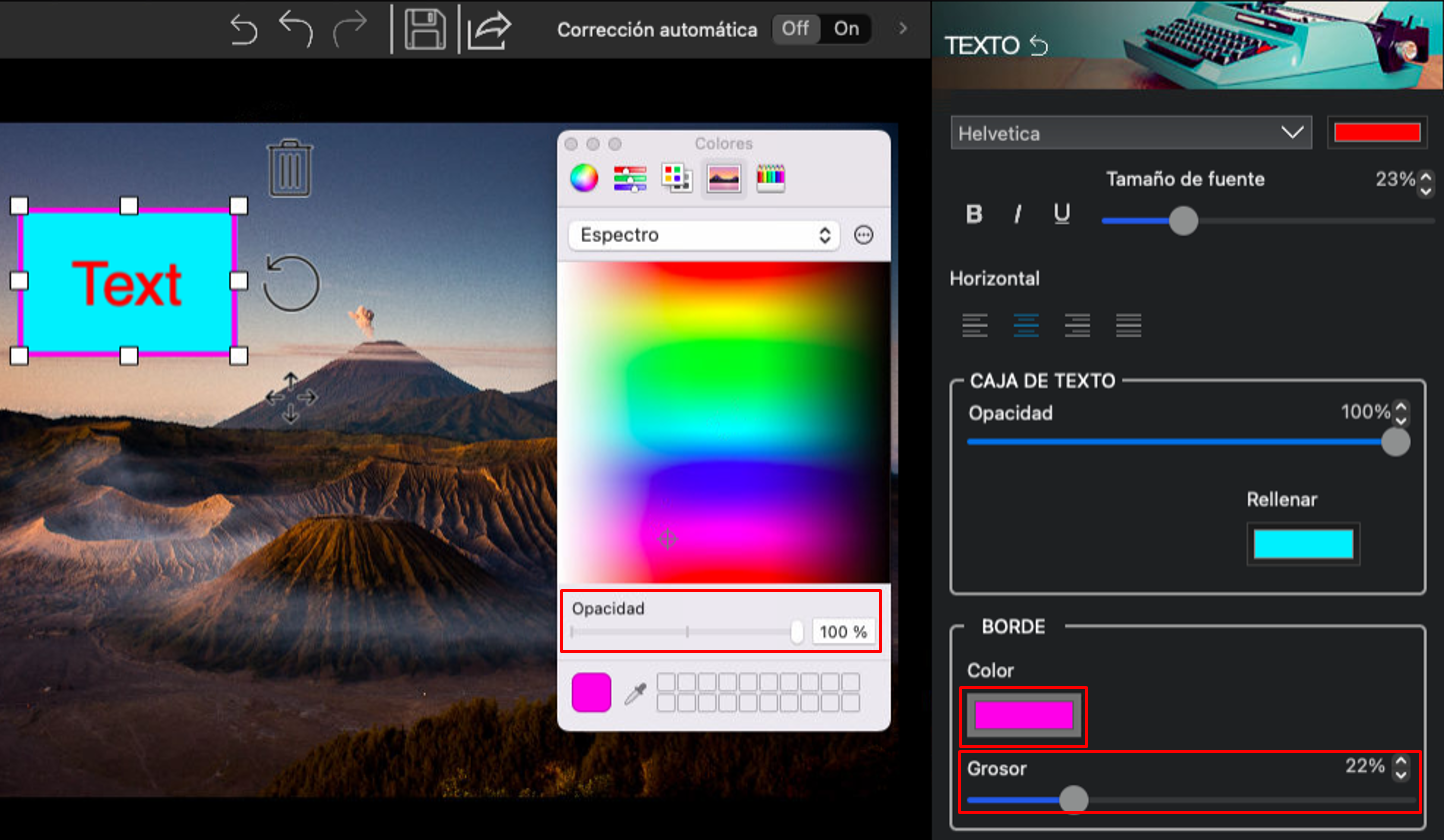Image resolution: width=1444 pixels, height=840 pixels.
Task: Open the magenta border Color swatch
Action: tap(1024, 715)
